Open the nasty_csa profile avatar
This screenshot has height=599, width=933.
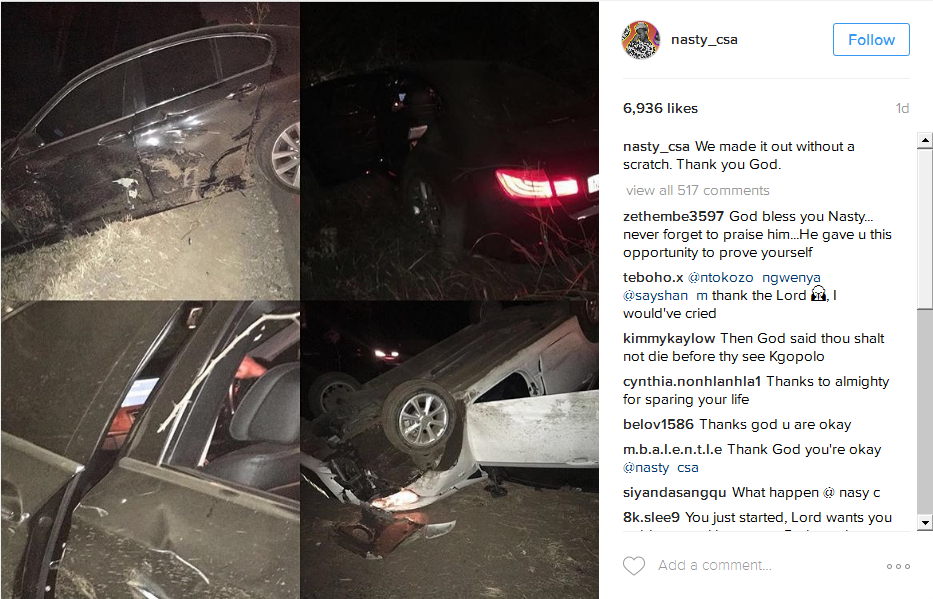(x=641, y=40)
